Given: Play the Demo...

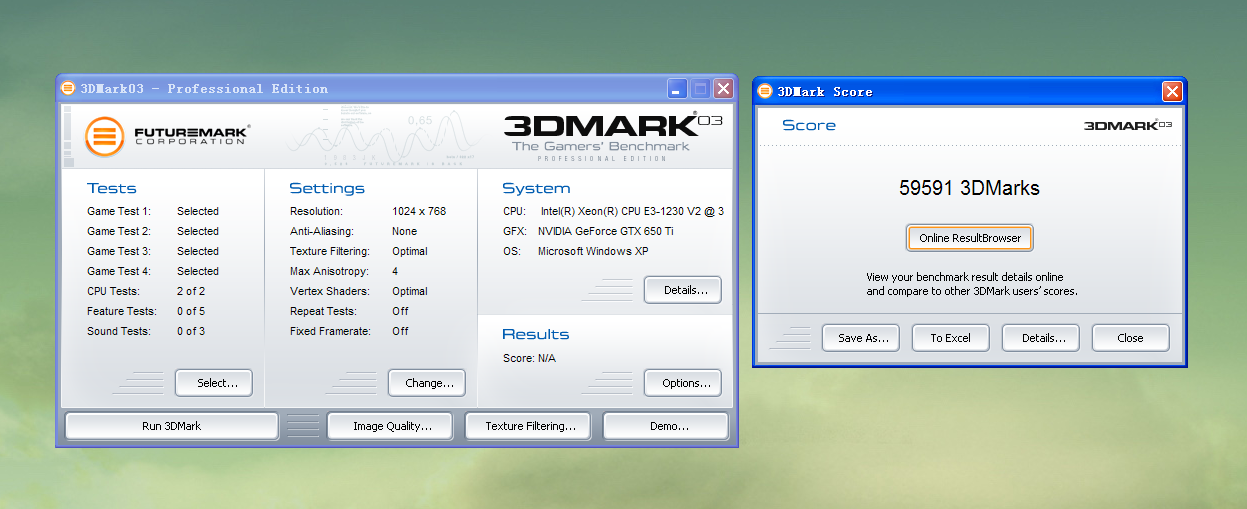Looking at the screenshot, I should coord(667,426).
